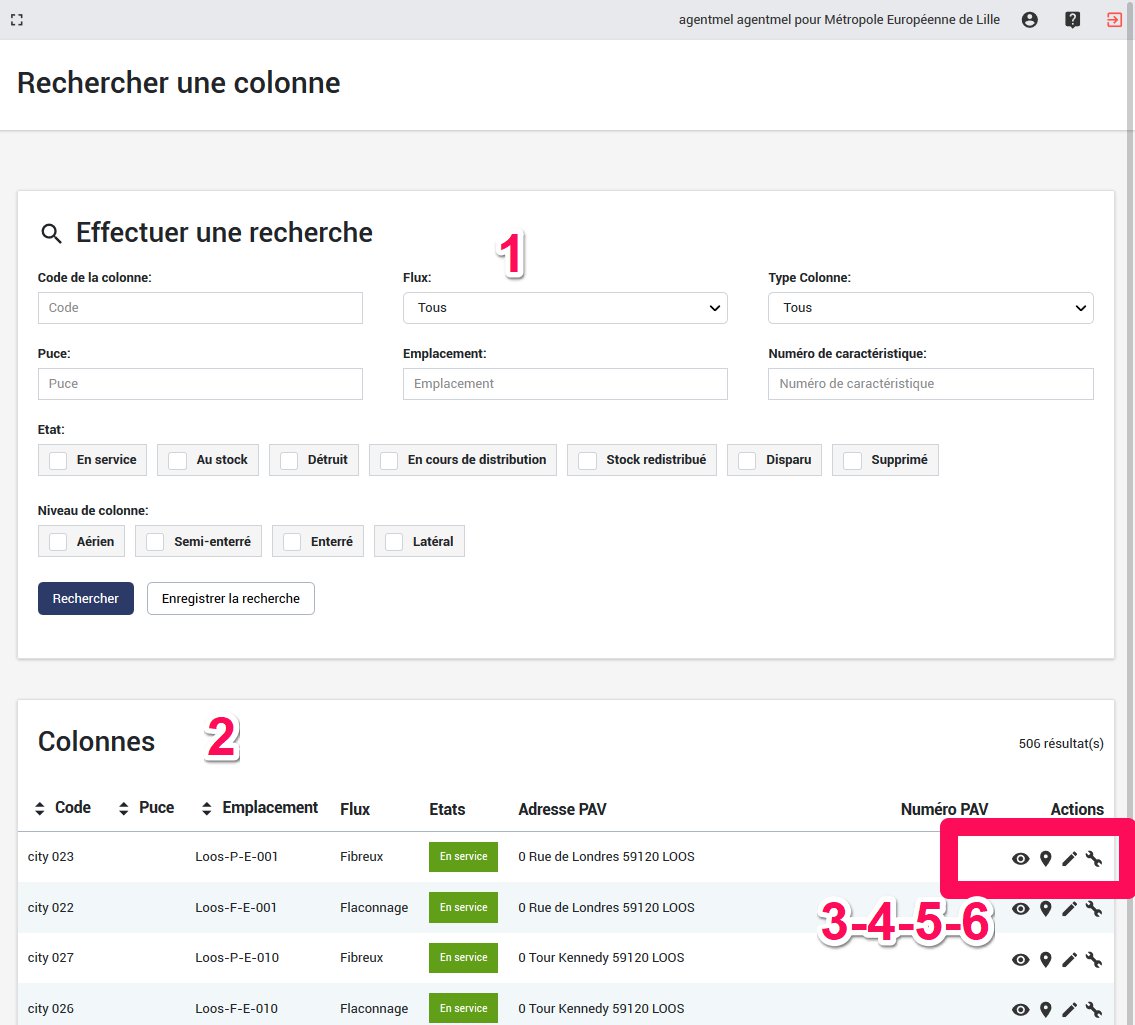Focus the 'Code de la colonne' input field
Screen dimensions: 1135x1025
pyautogui.click(x=200, y=308)
